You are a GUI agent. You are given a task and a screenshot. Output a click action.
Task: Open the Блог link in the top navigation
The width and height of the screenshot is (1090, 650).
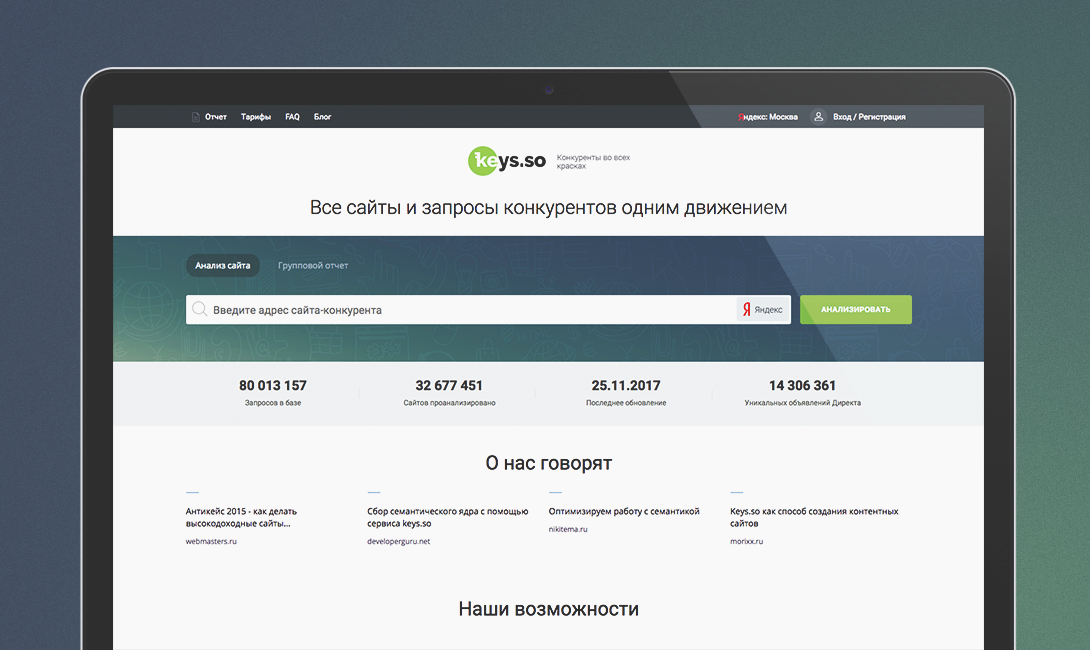pyautogui.click(x=322, y=117)
